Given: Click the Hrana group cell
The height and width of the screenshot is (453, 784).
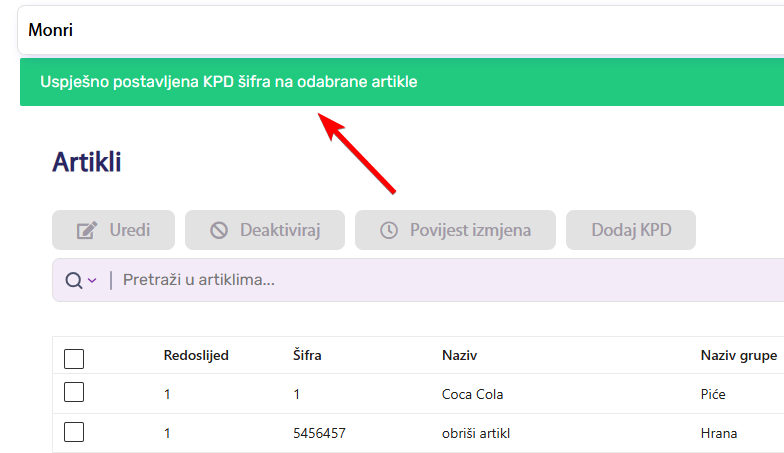Looking at the screenshot, I should point(719,433).
